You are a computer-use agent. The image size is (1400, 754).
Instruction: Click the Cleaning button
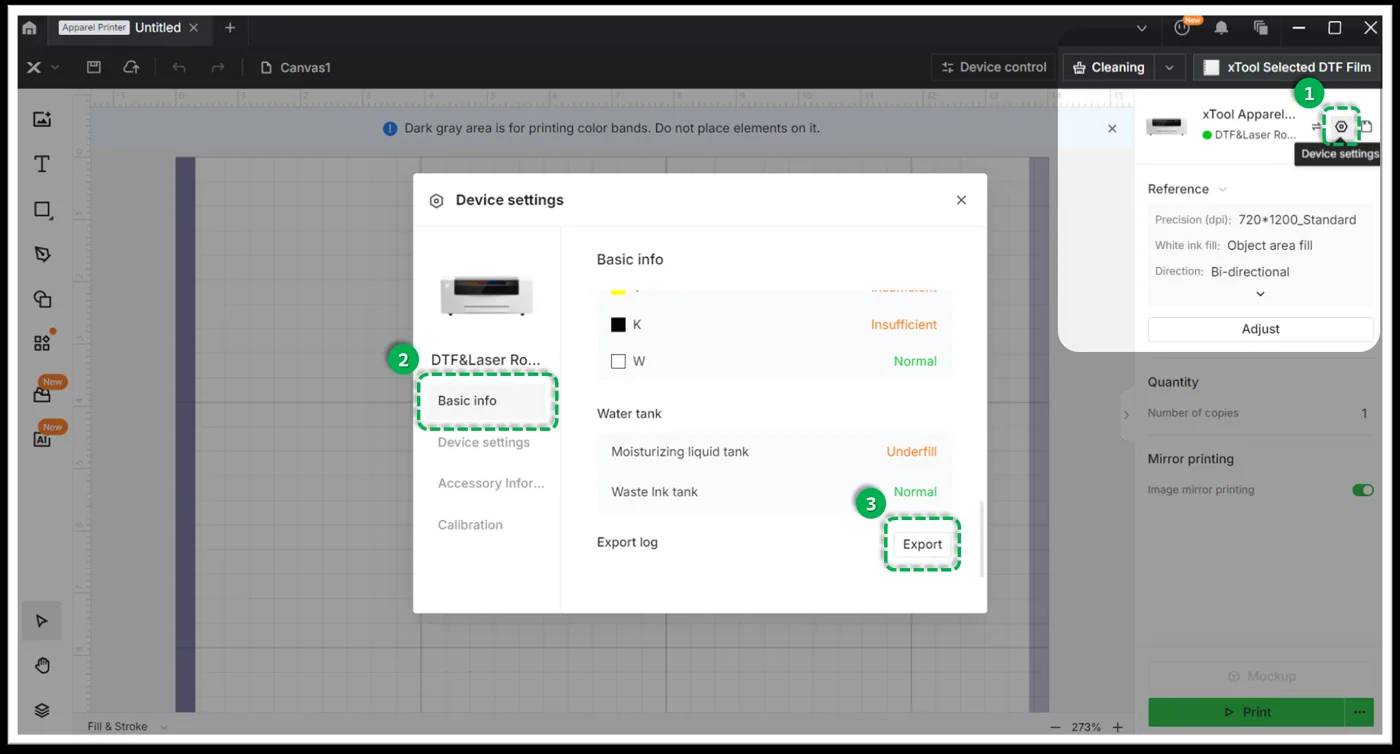(1109, 67)
